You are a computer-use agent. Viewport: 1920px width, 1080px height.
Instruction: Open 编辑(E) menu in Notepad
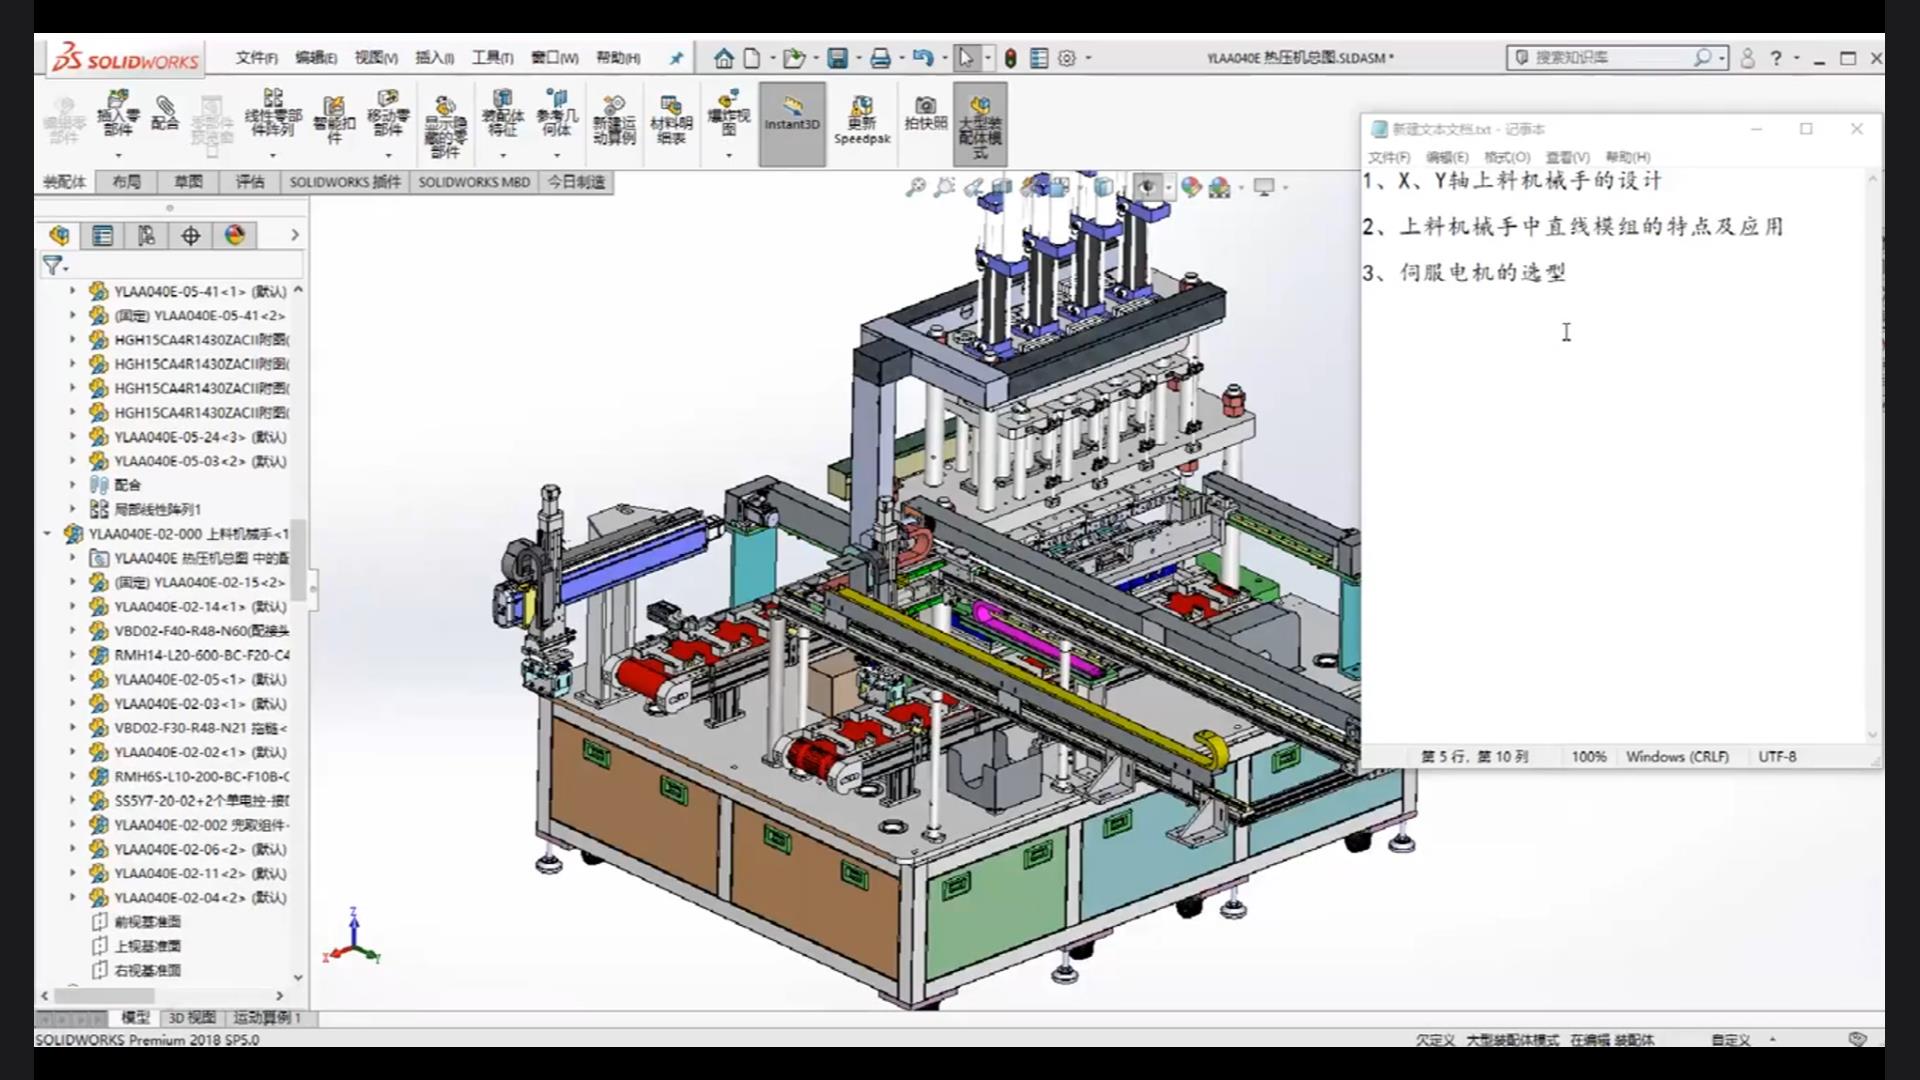point(1447,157)
